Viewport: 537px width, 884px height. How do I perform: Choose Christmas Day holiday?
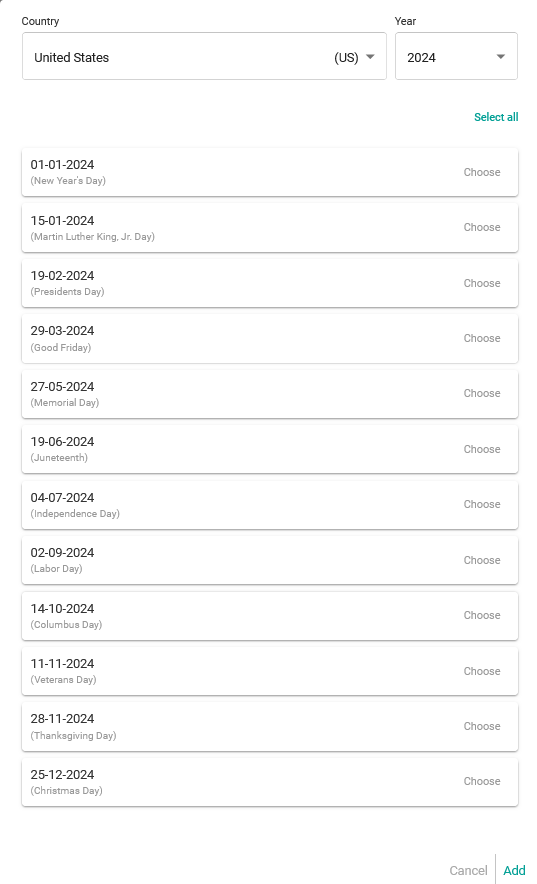pyautogui.click(x=482, y=781)
